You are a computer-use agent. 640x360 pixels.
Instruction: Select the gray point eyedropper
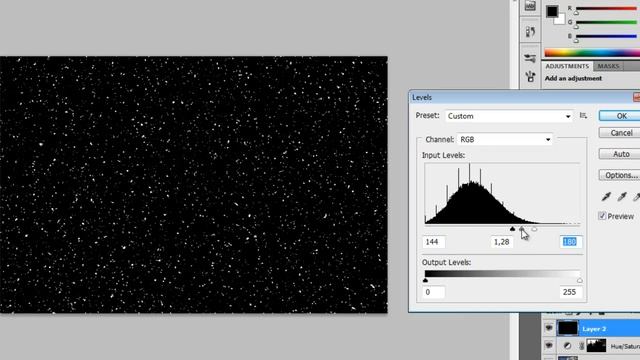tap(622, 197)
